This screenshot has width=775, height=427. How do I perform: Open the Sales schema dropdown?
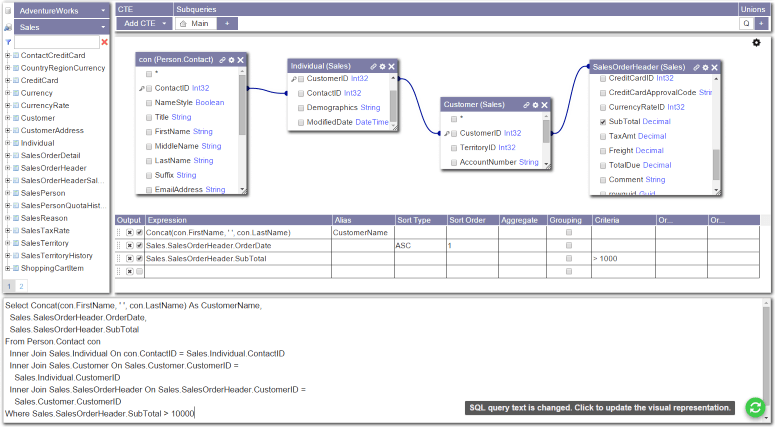(61, 27)
